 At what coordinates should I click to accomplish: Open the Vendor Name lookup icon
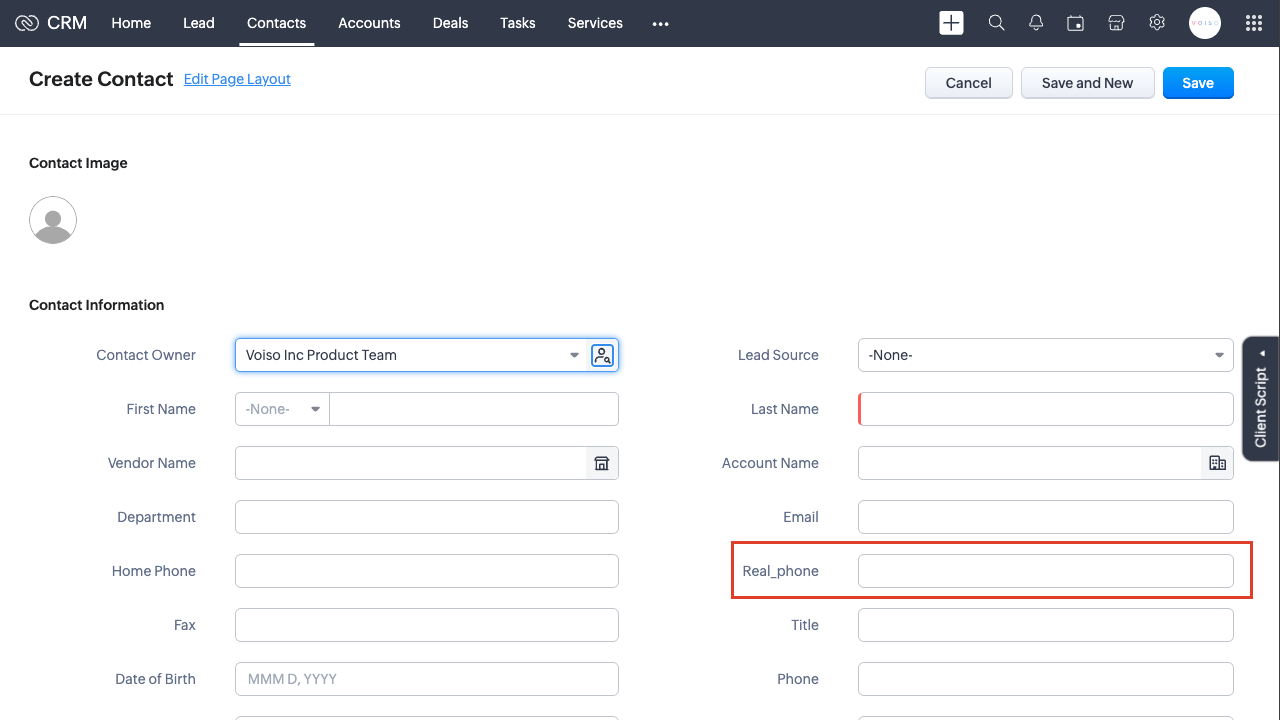click(601, 463)
